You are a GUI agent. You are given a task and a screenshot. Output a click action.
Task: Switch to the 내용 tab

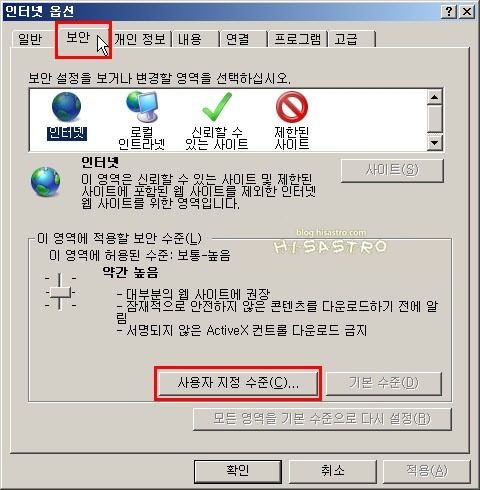[190, 39]
